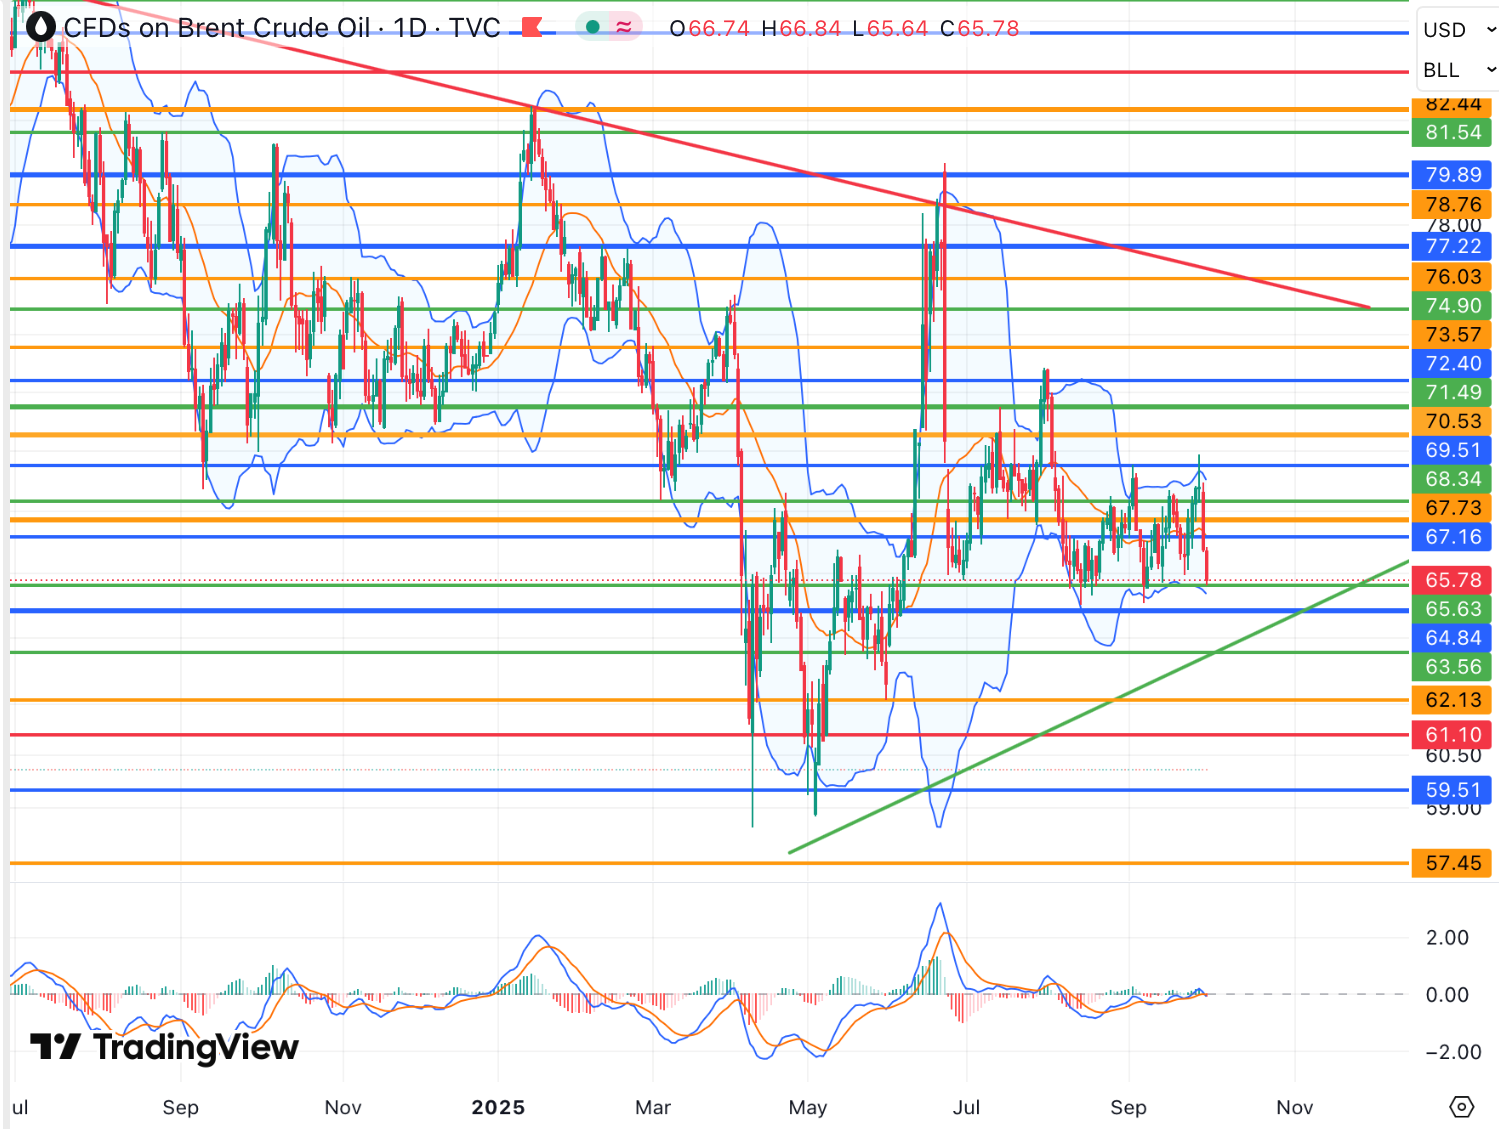The height and width of the screenshot is (1129, 1499).
Task: Select the orange 57.45 price level label
Action: click(x=1452, y=863)
